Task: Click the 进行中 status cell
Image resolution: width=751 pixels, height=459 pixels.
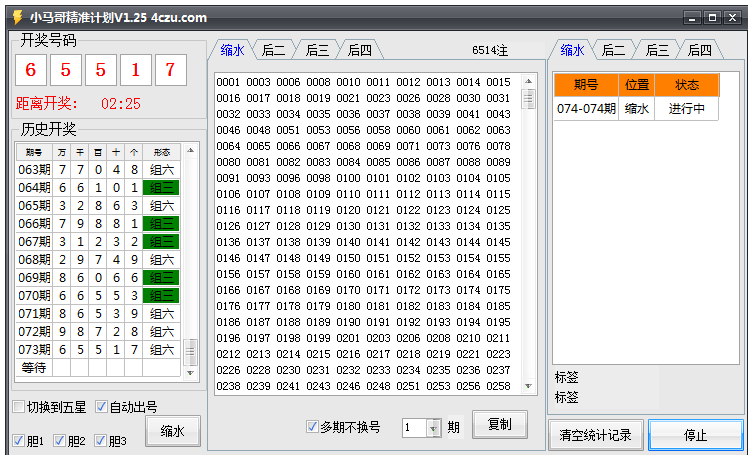Action: (x=687, y=109)
